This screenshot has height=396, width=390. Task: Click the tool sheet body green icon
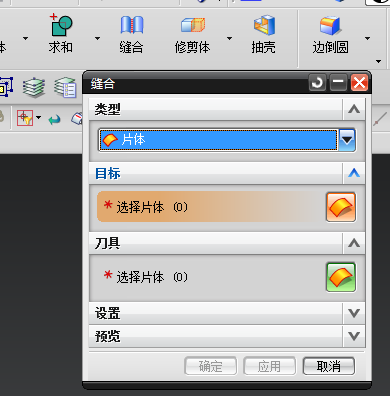click(x=341, y=277)
